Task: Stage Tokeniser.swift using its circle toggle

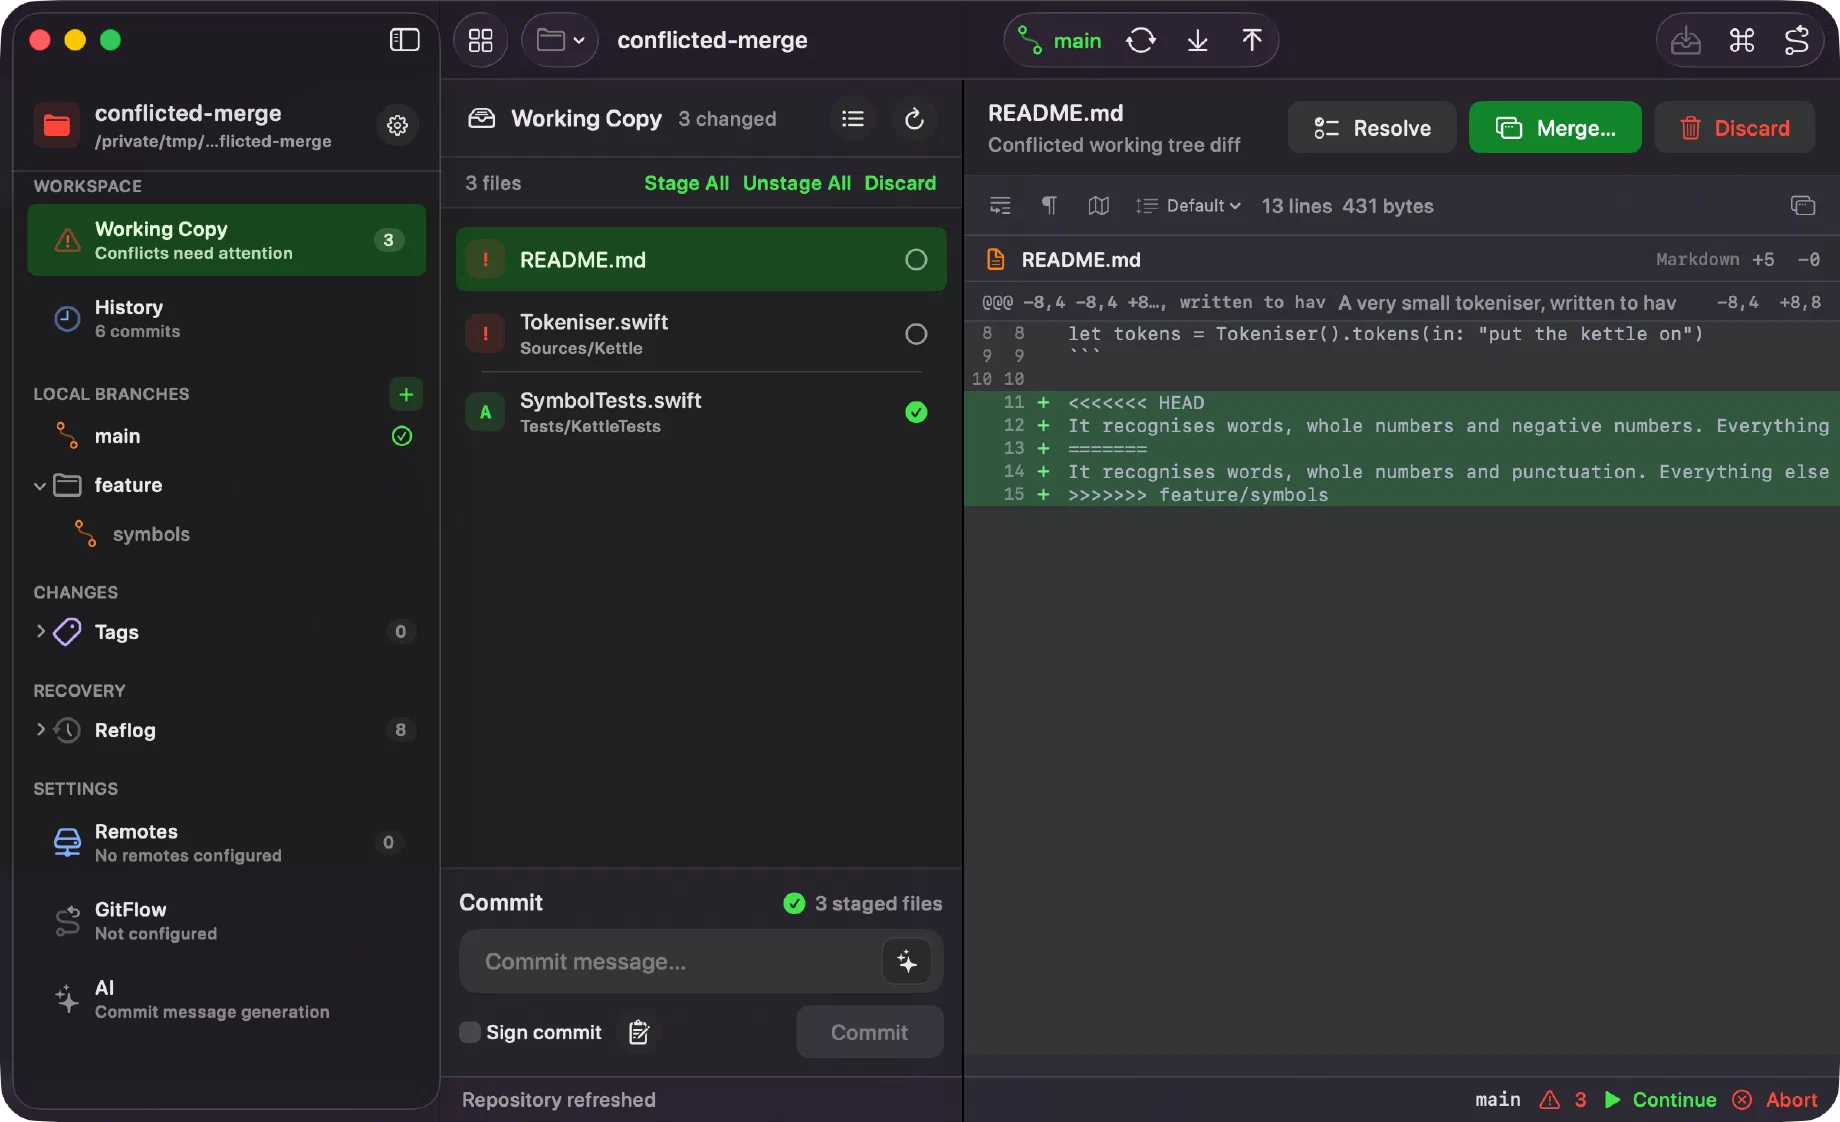Action: pyautogui.click(x=916, y=334)
